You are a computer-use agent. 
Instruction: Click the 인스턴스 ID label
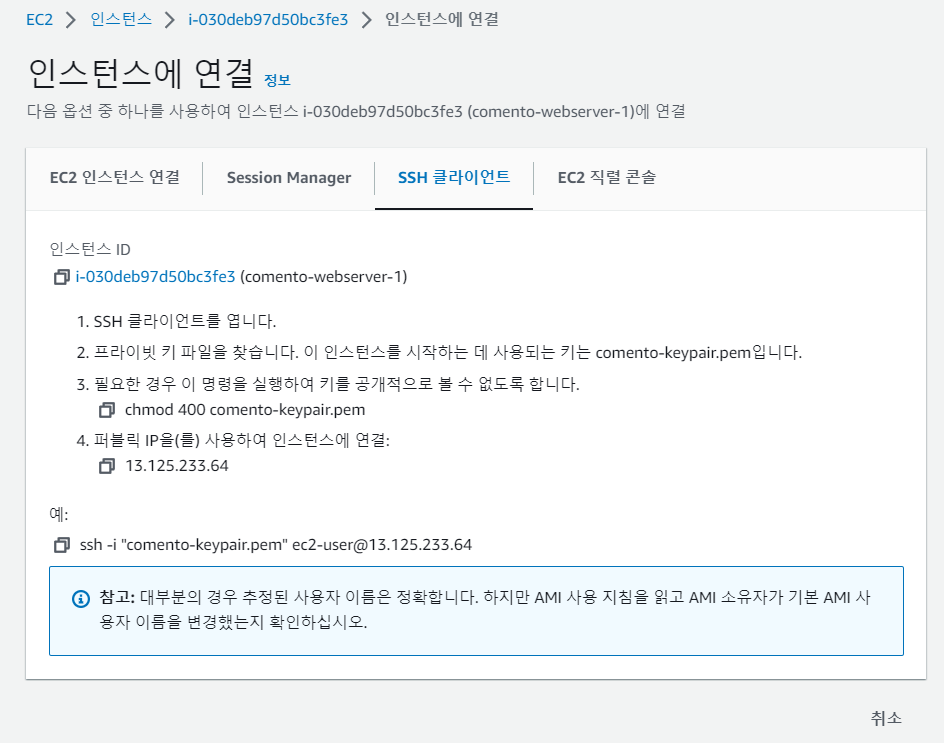coord(90,249)
